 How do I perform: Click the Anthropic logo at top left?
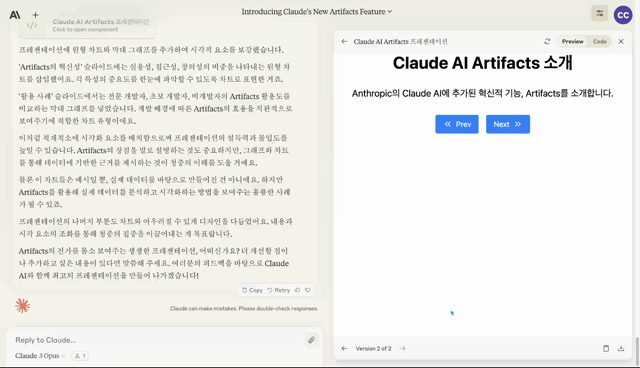point(15,15)
